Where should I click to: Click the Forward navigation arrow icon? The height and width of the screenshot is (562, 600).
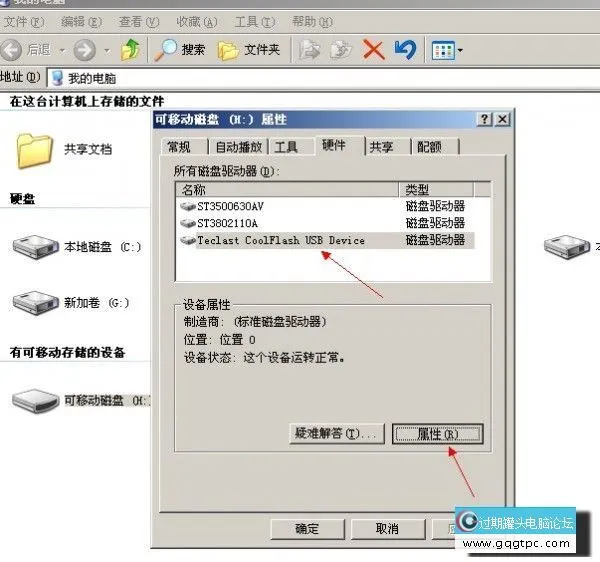(85, 50)
